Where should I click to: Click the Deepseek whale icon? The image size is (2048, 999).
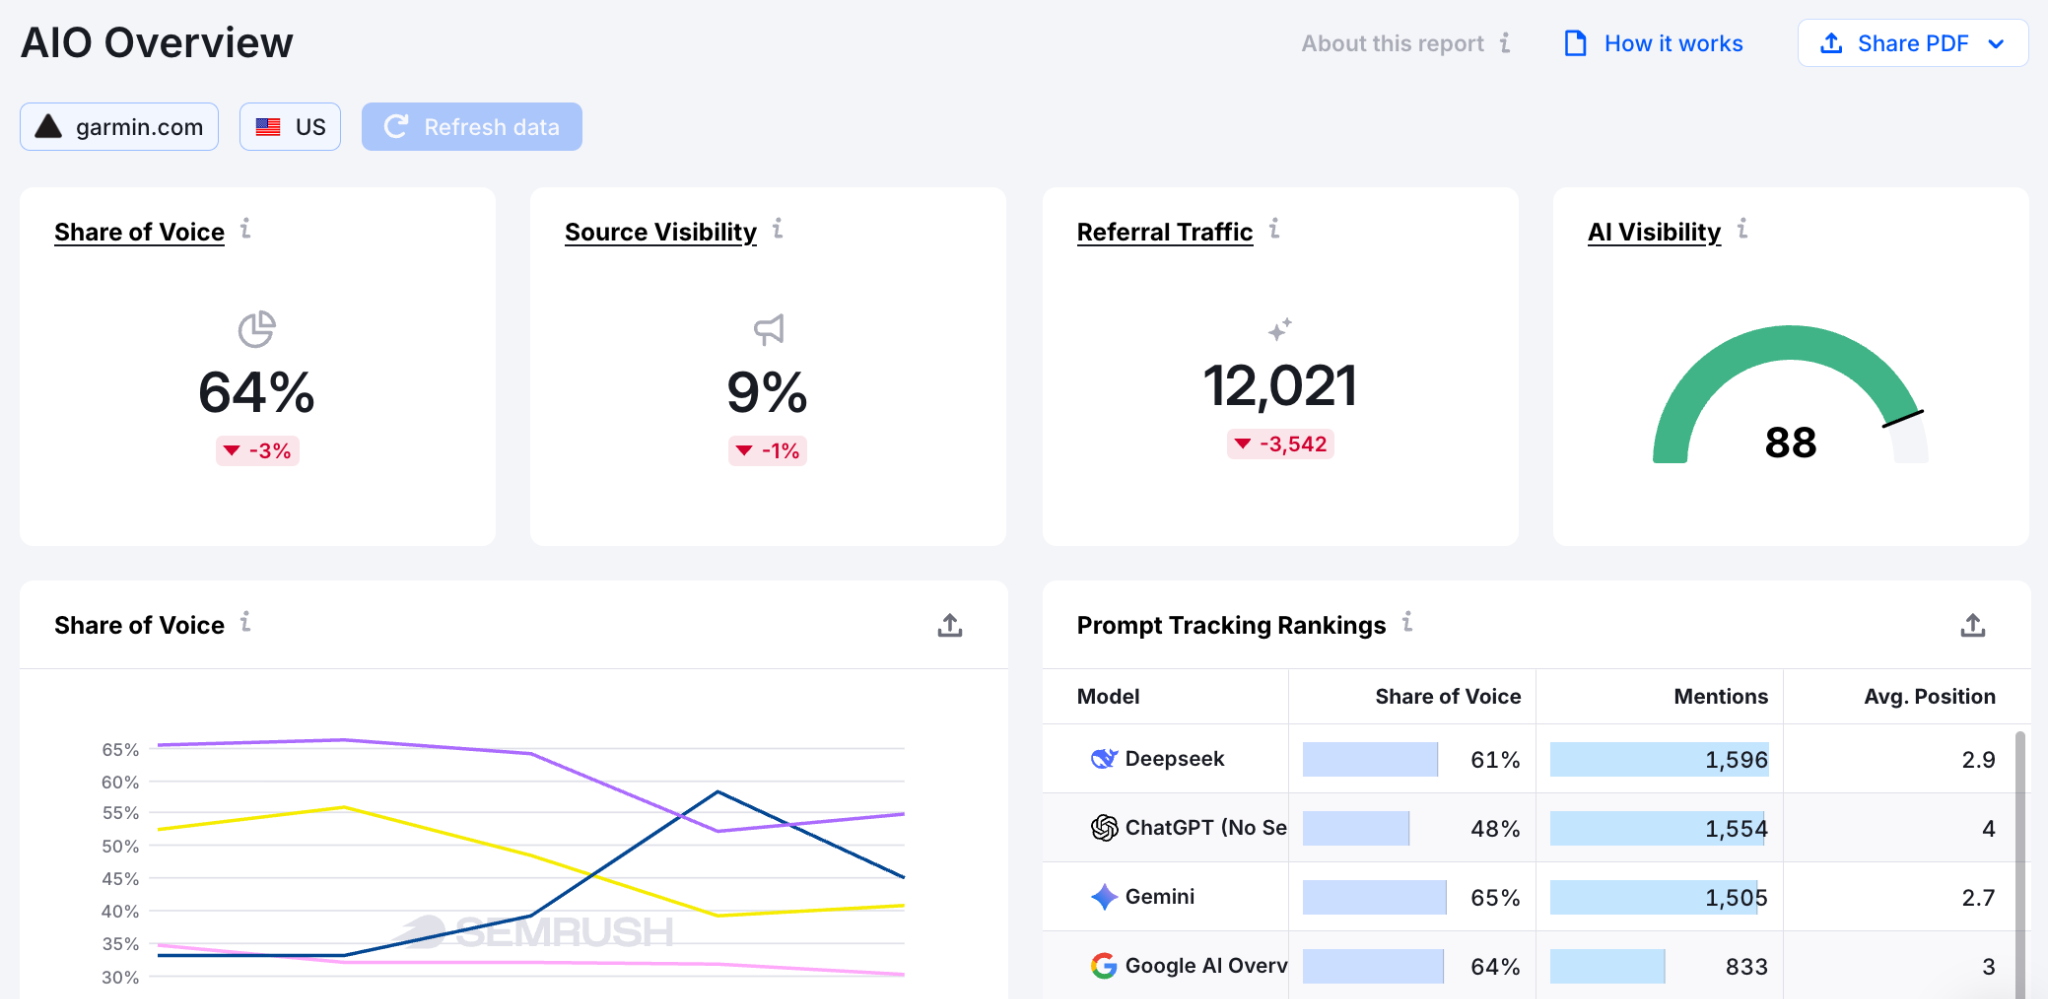tap(1104, 759)
